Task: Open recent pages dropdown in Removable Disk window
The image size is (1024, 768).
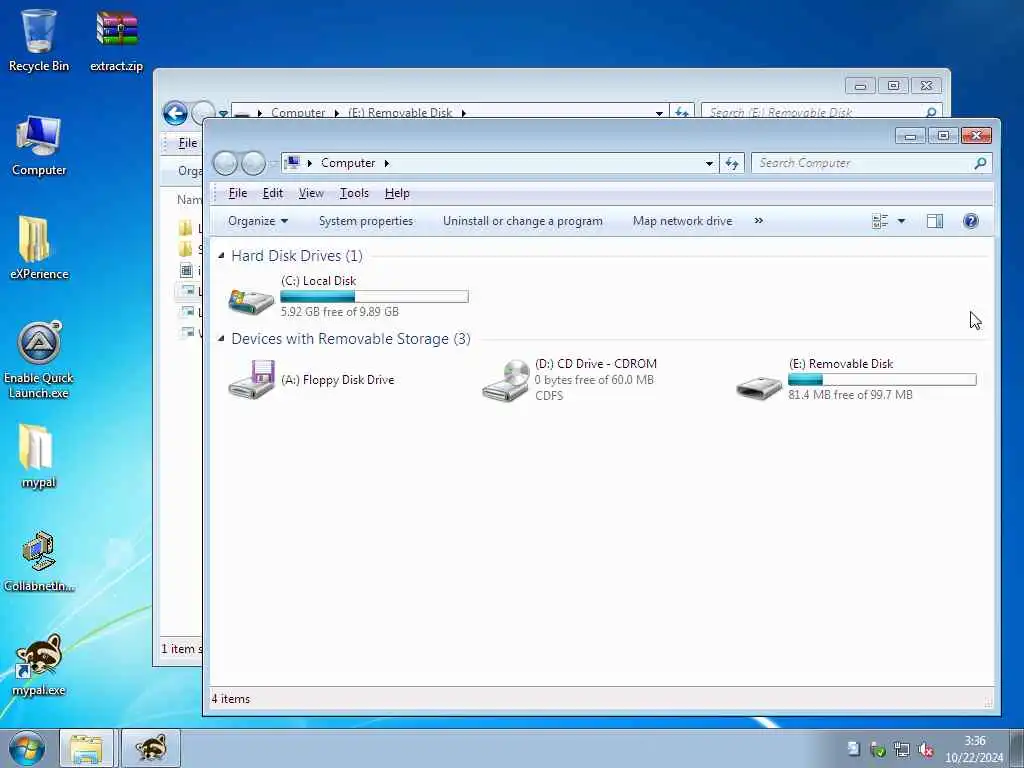Action: pos(223,114)
